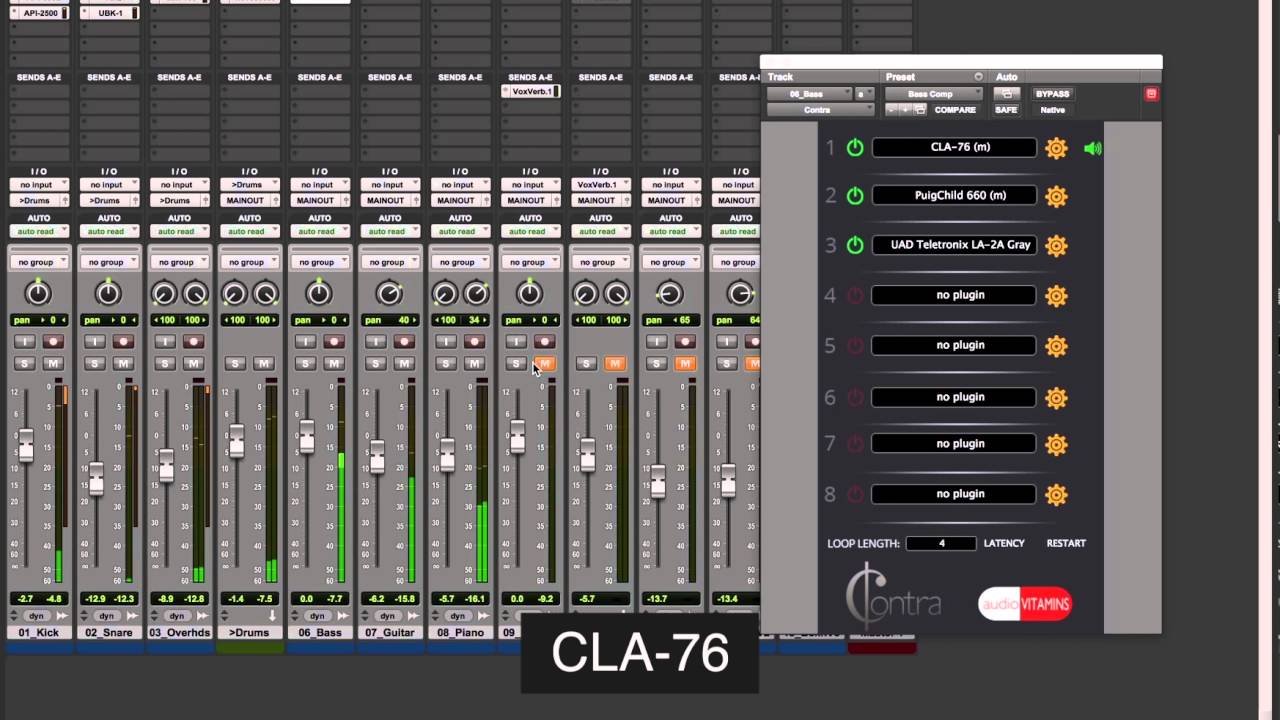
Task: Click the 06_Bass volume fader
Action: pos(306,436)
